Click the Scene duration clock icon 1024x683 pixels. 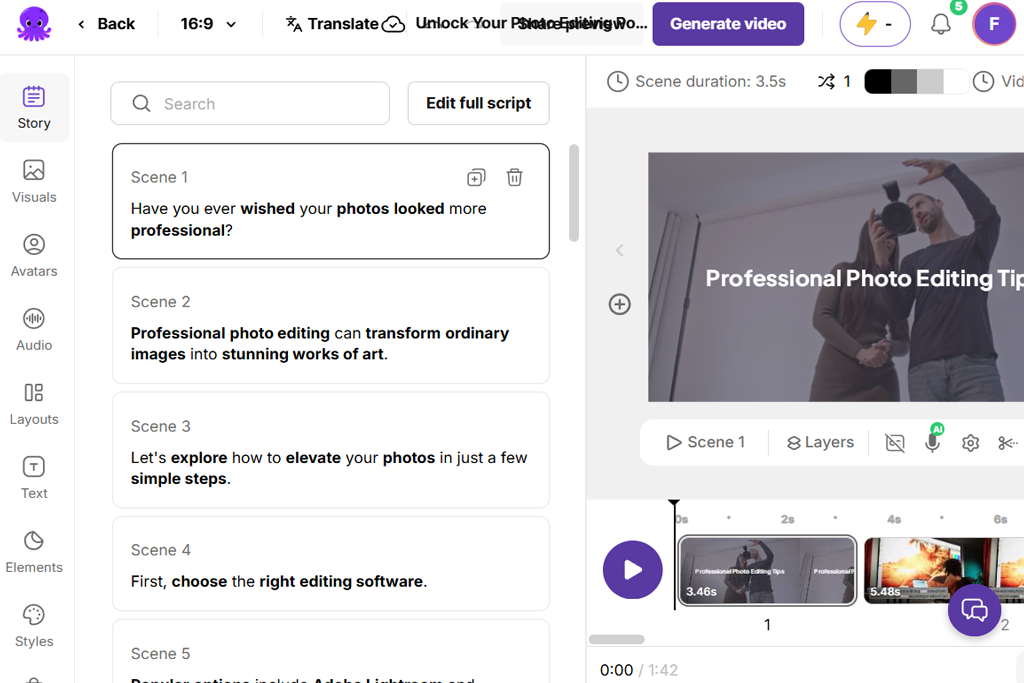[x=618, y=82]
